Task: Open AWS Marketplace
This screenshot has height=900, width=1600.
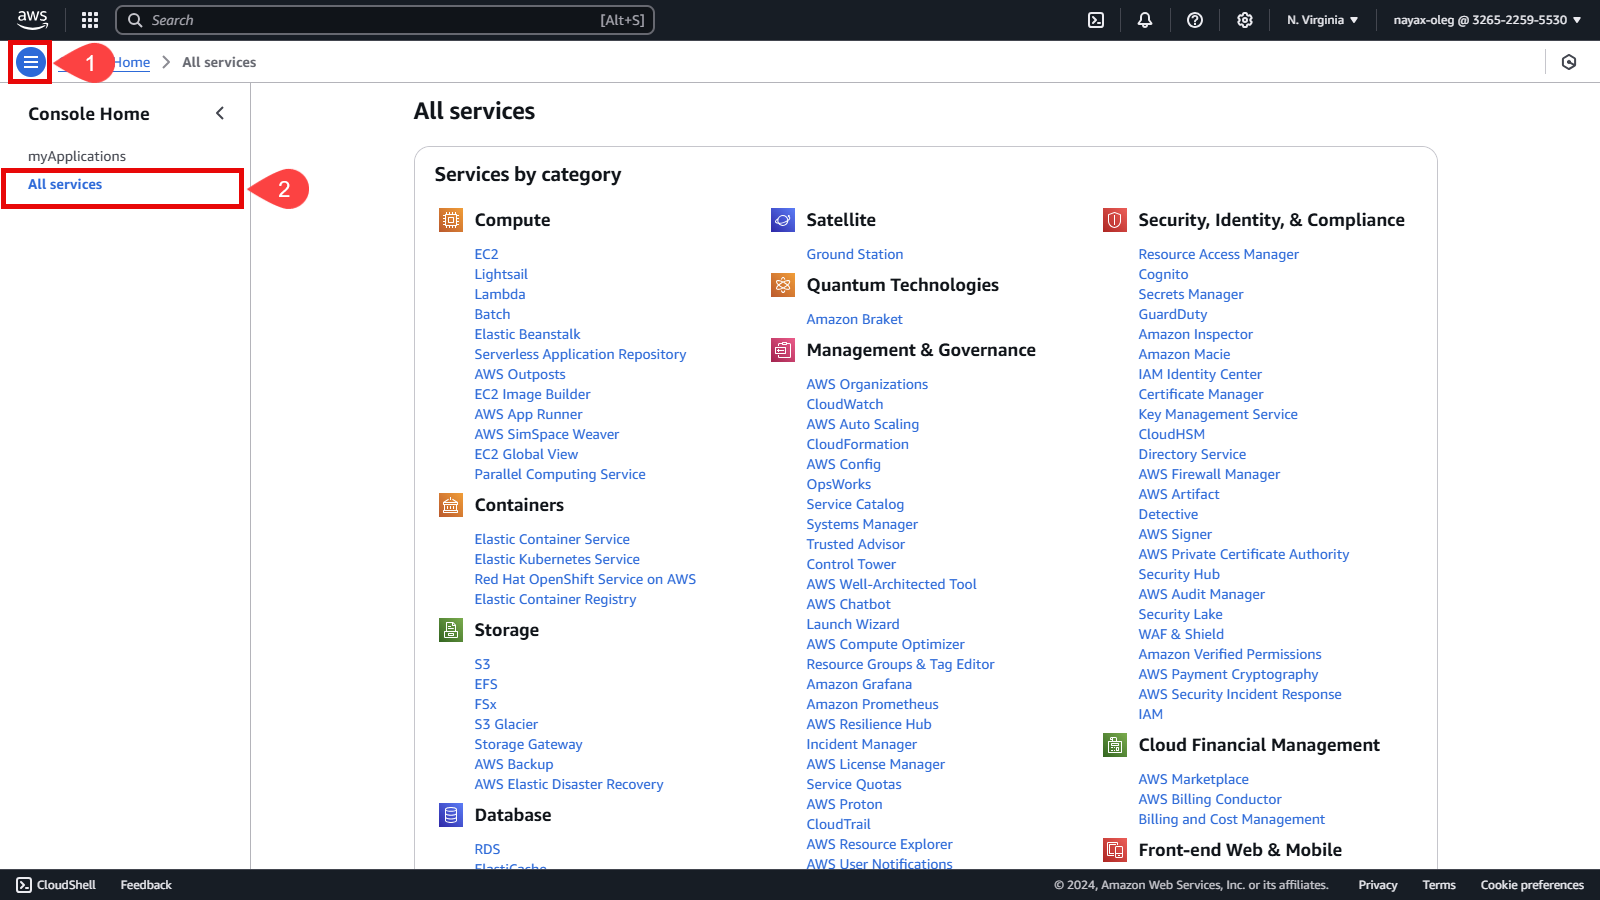Action: [1193, 779]
